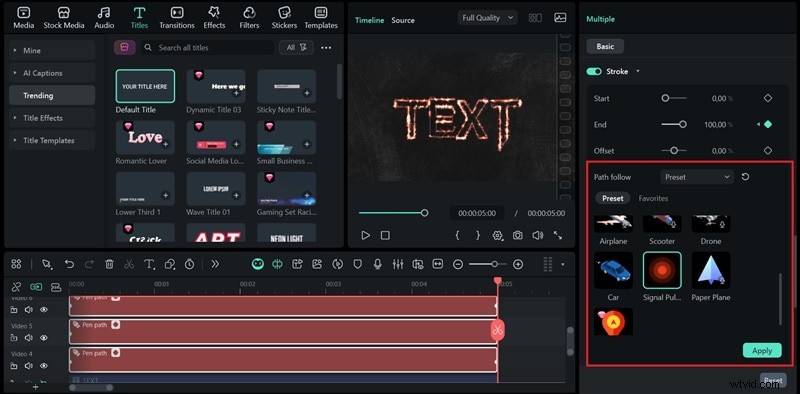Open the audio mixer icon
This screenshot has width=800, height=394.
point(397,264)
